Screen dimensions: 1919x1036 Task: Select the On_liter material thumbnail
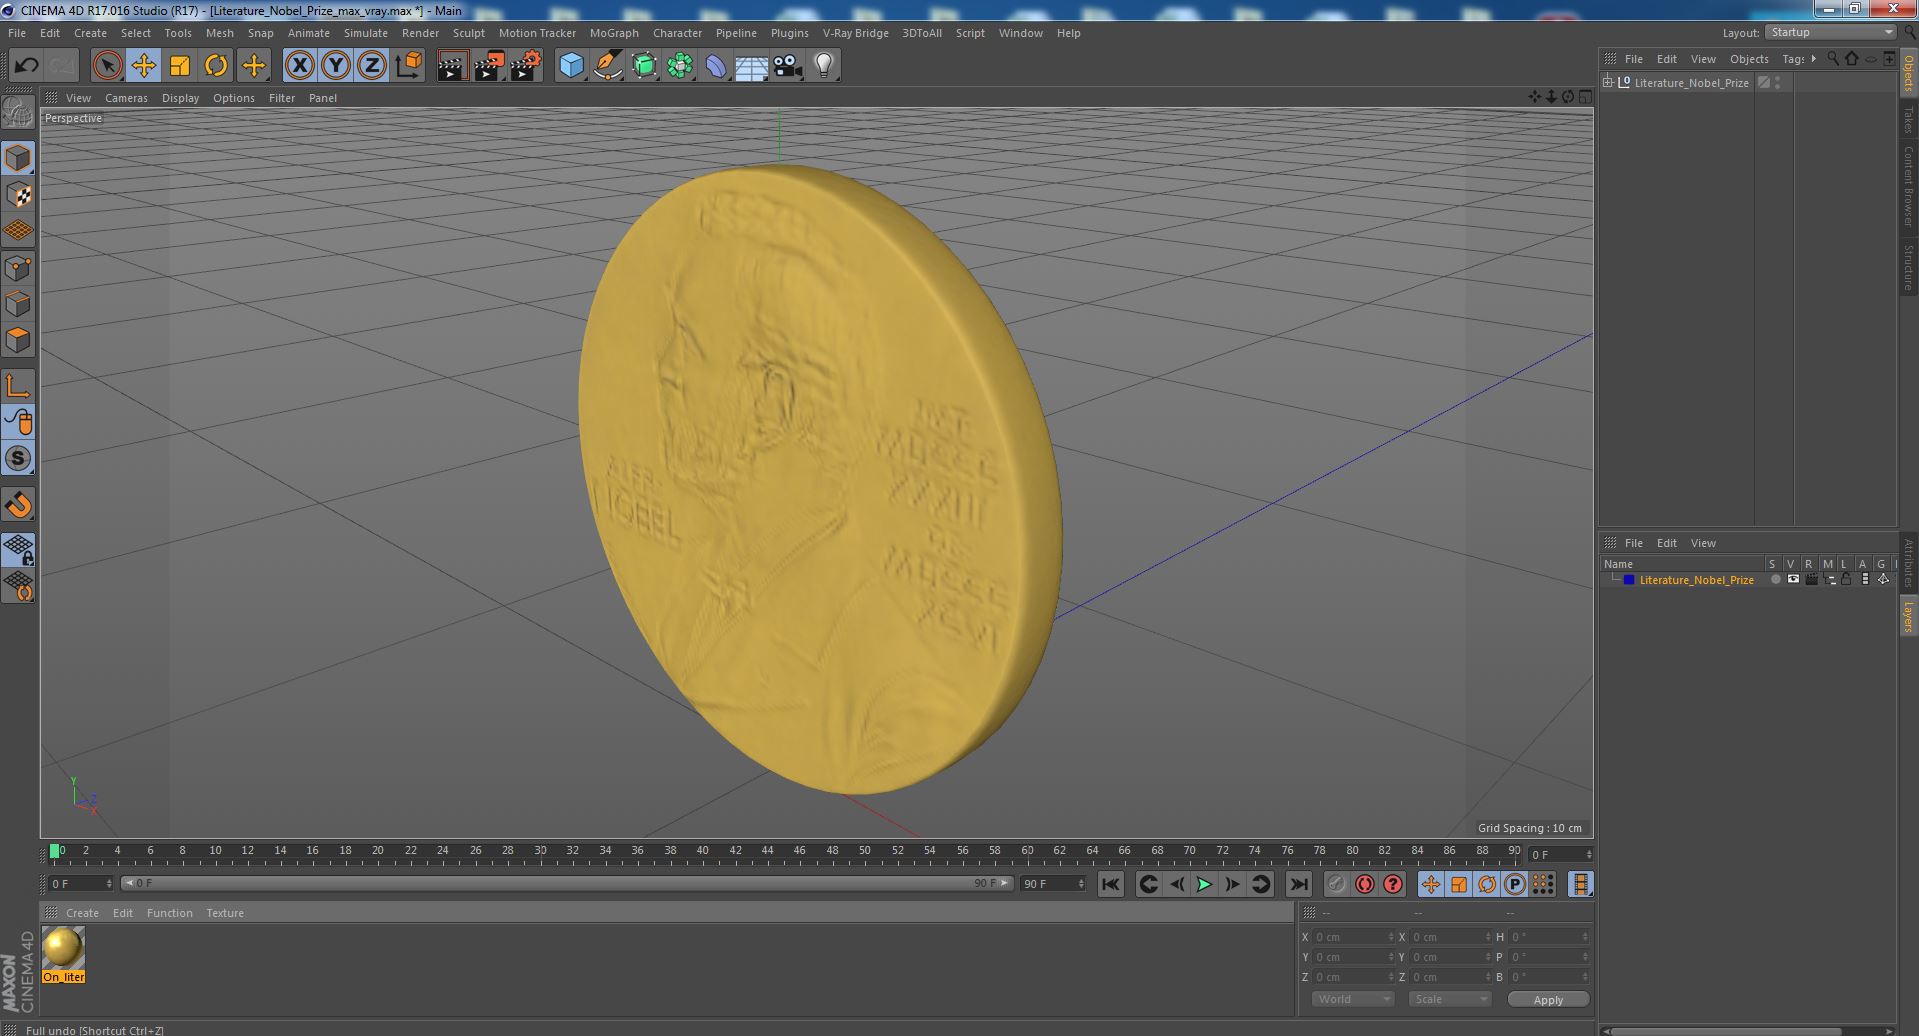(63, 948)
